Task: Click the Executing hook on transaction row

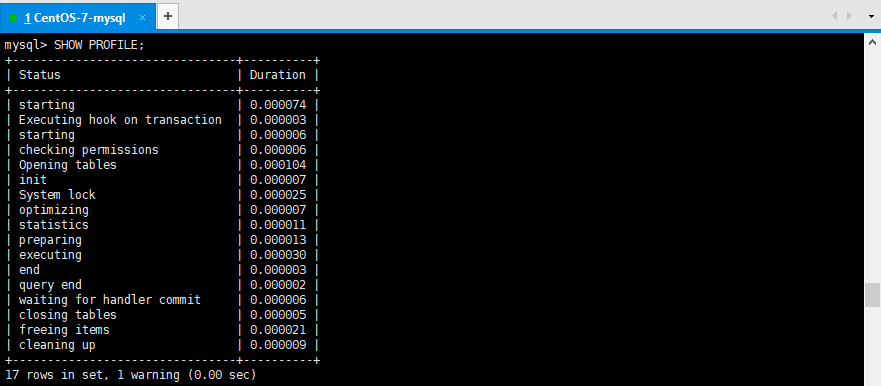Action: coord(162,120)
